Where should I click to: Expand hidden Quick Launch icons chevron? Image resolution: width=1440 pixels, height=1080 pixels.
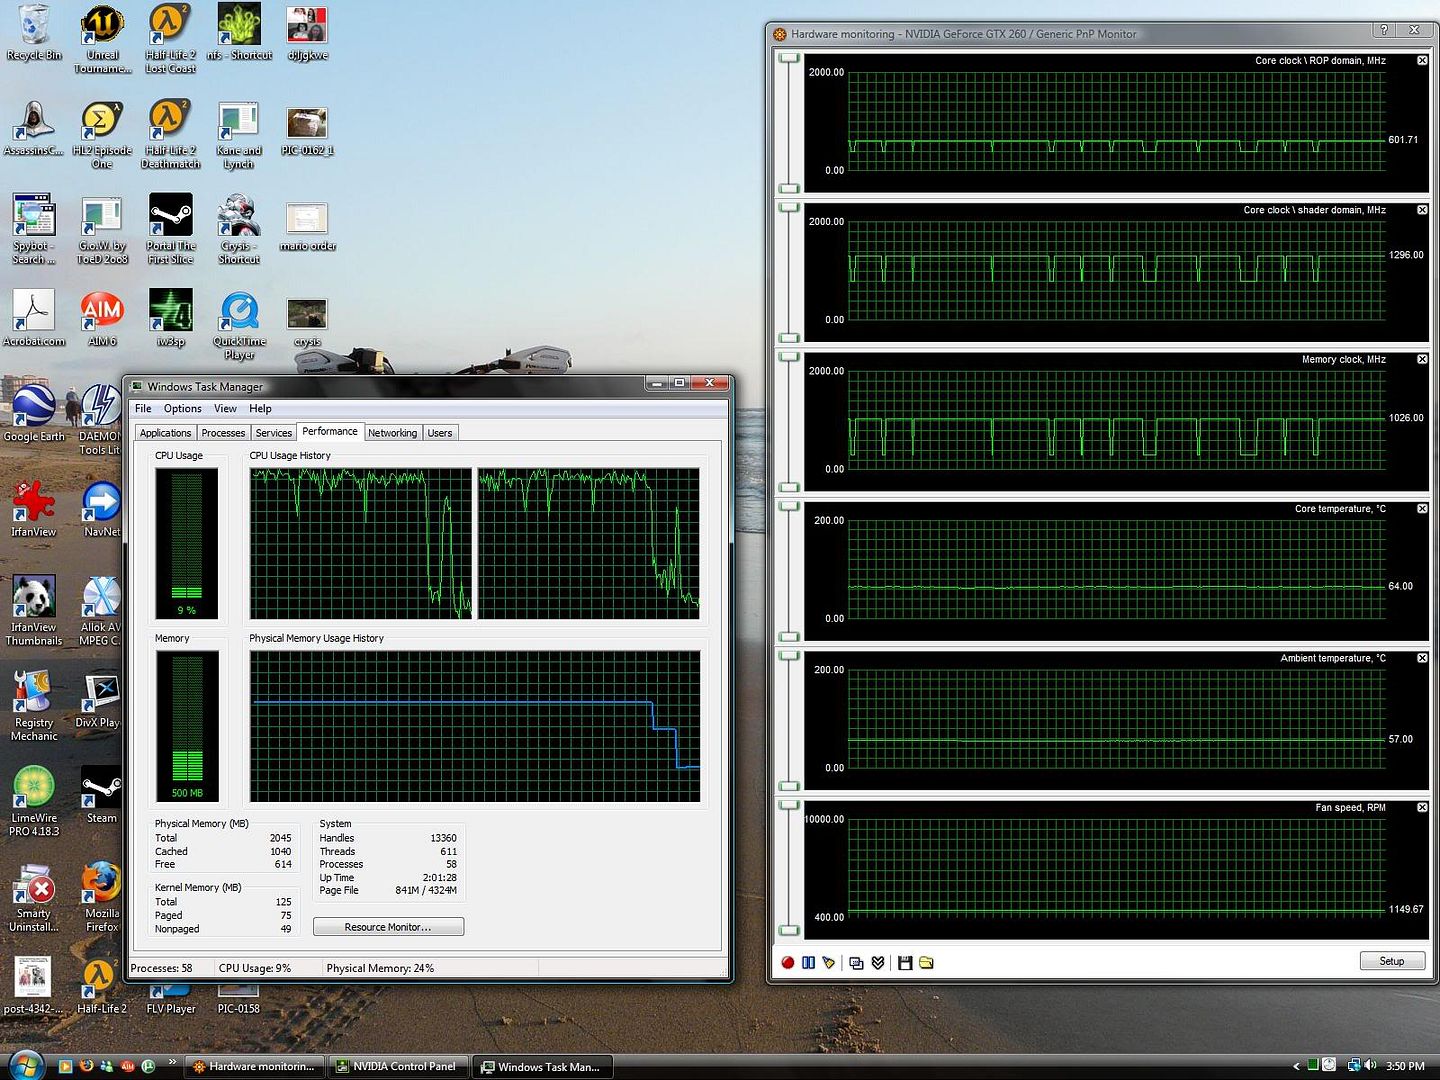(172, 1062)
